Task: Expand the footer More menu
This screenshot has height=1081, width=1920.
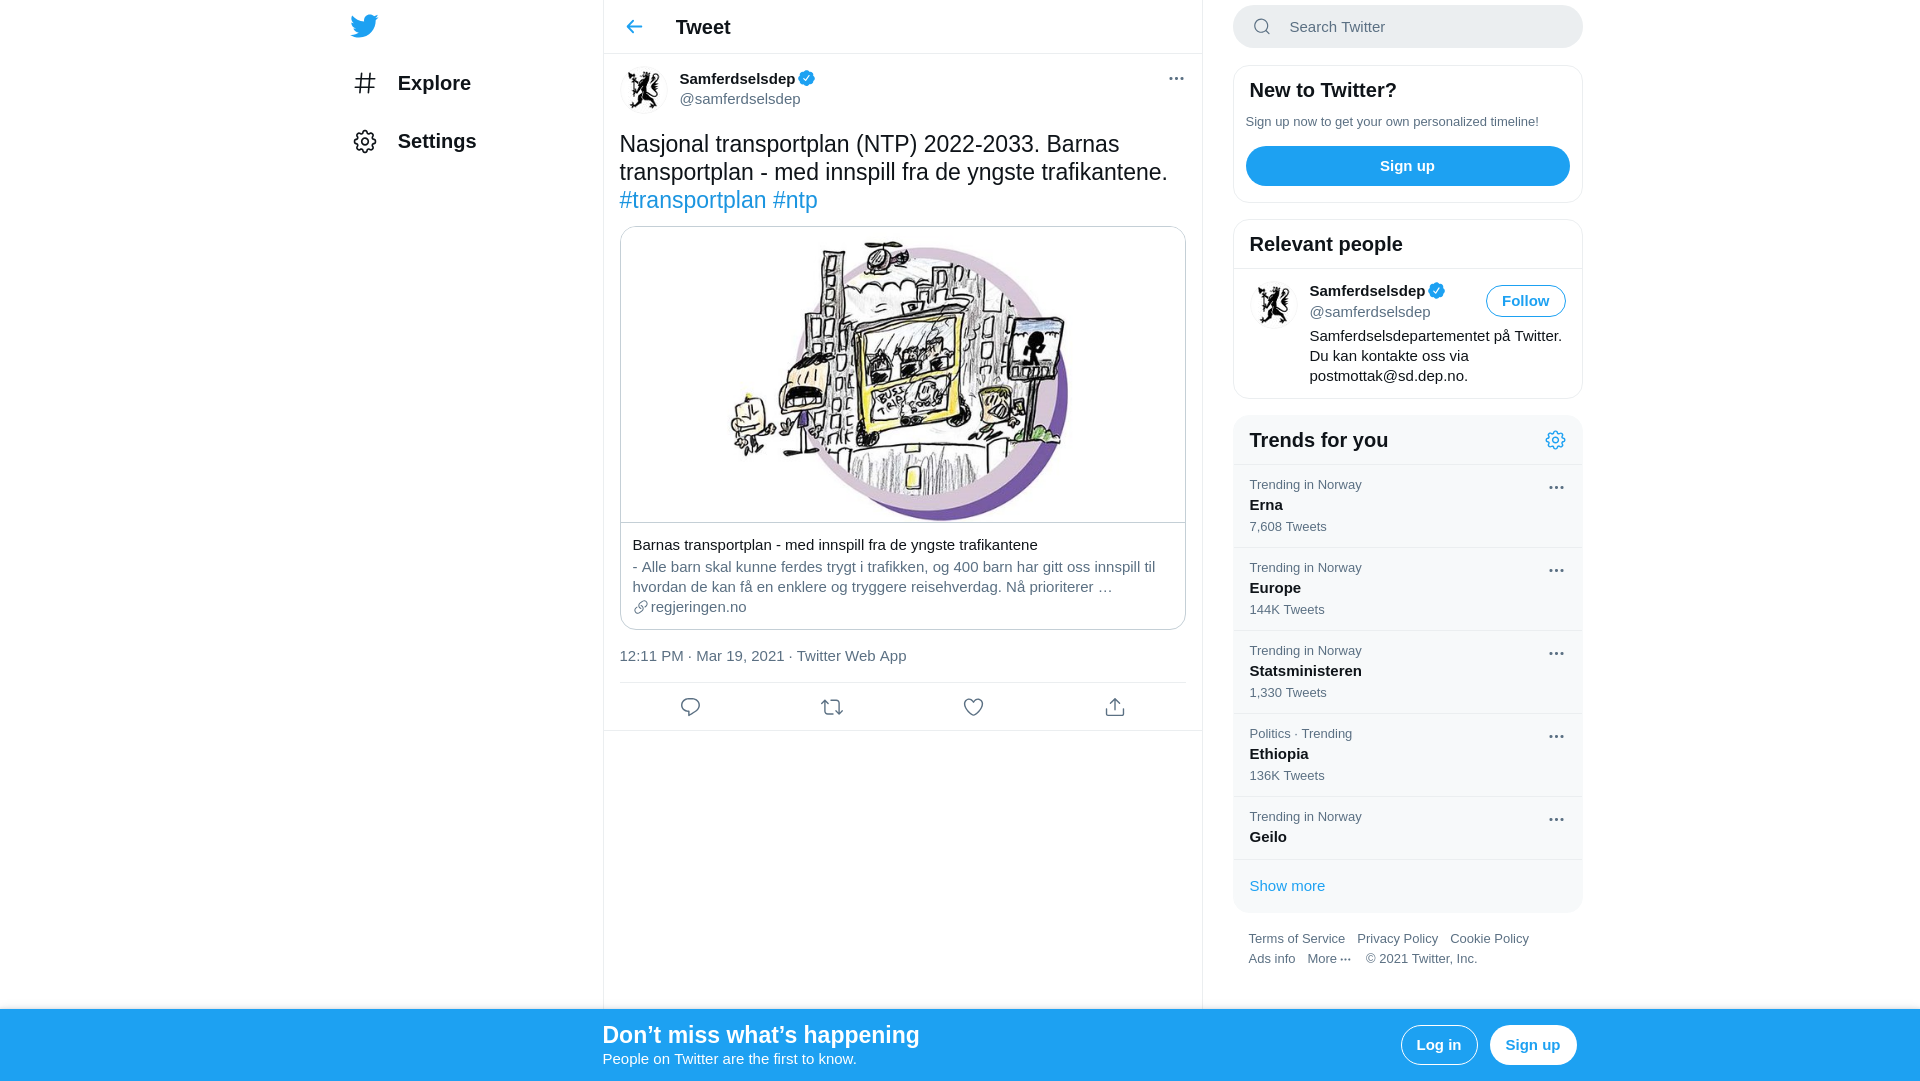Action: click(1329, 959)
